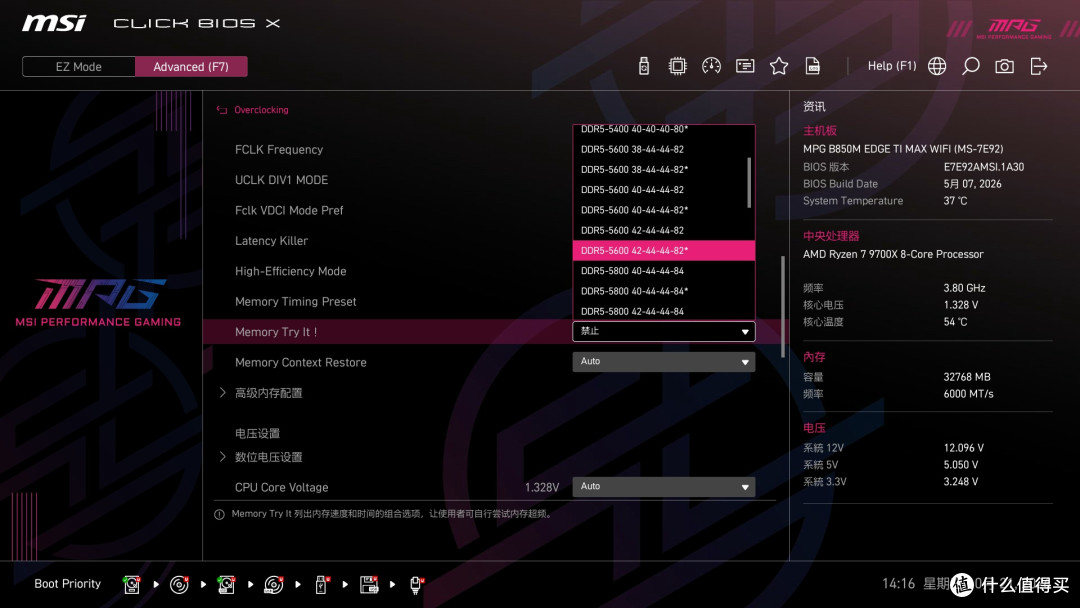Open the Memory Context Restore dropdown

coord(663,361)
